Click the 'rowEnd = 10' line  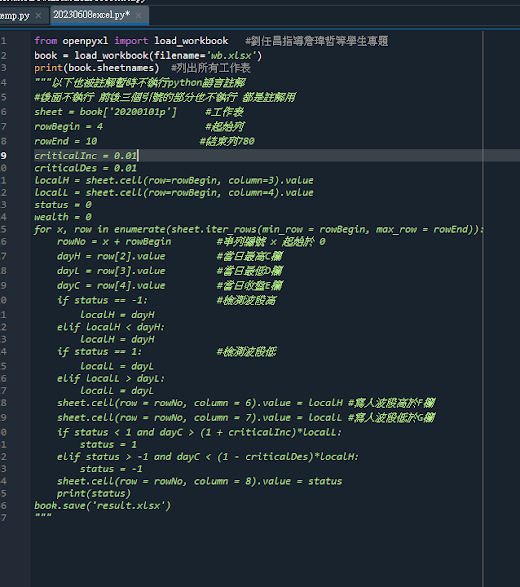click(x=66, y=141)
